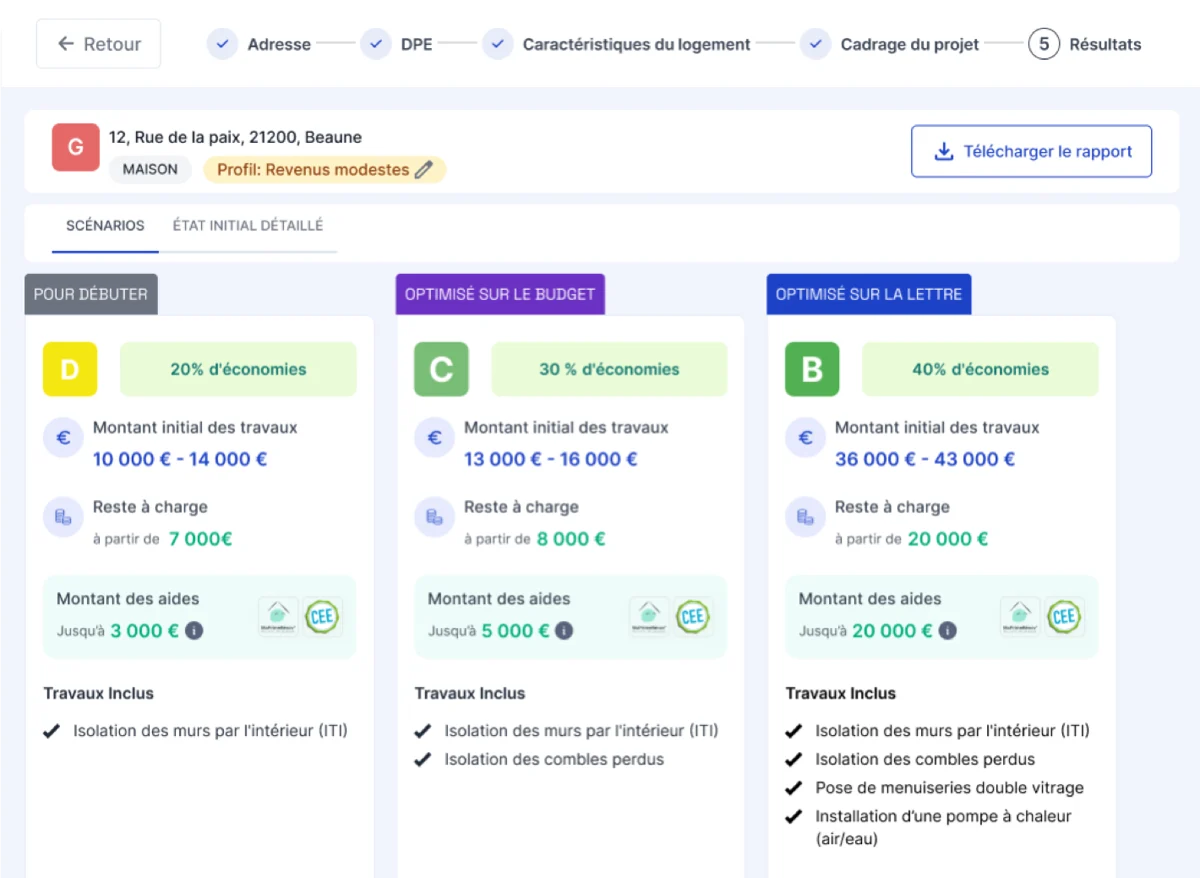Viewport: 1200px width, 878px height.
Task: Click the 8 000 € reste à charge value
Action: click(x=571, y=539)
